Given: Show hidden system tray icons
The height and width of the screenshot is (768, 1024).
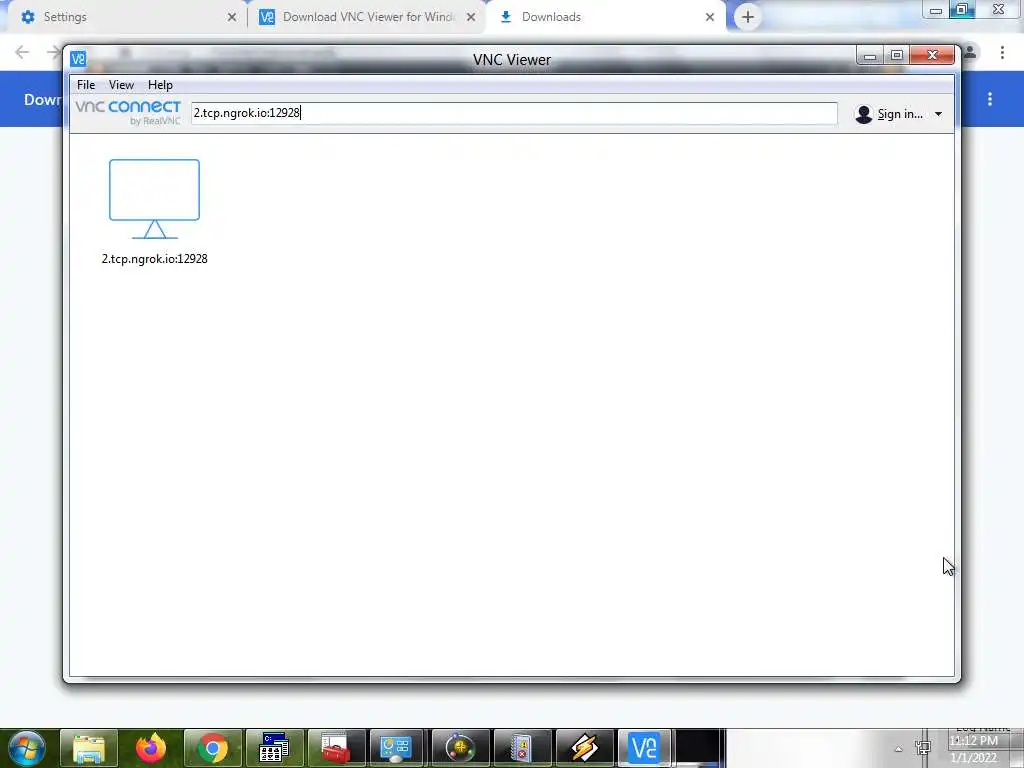Looking at the screenshot, I should click(899, 749).
